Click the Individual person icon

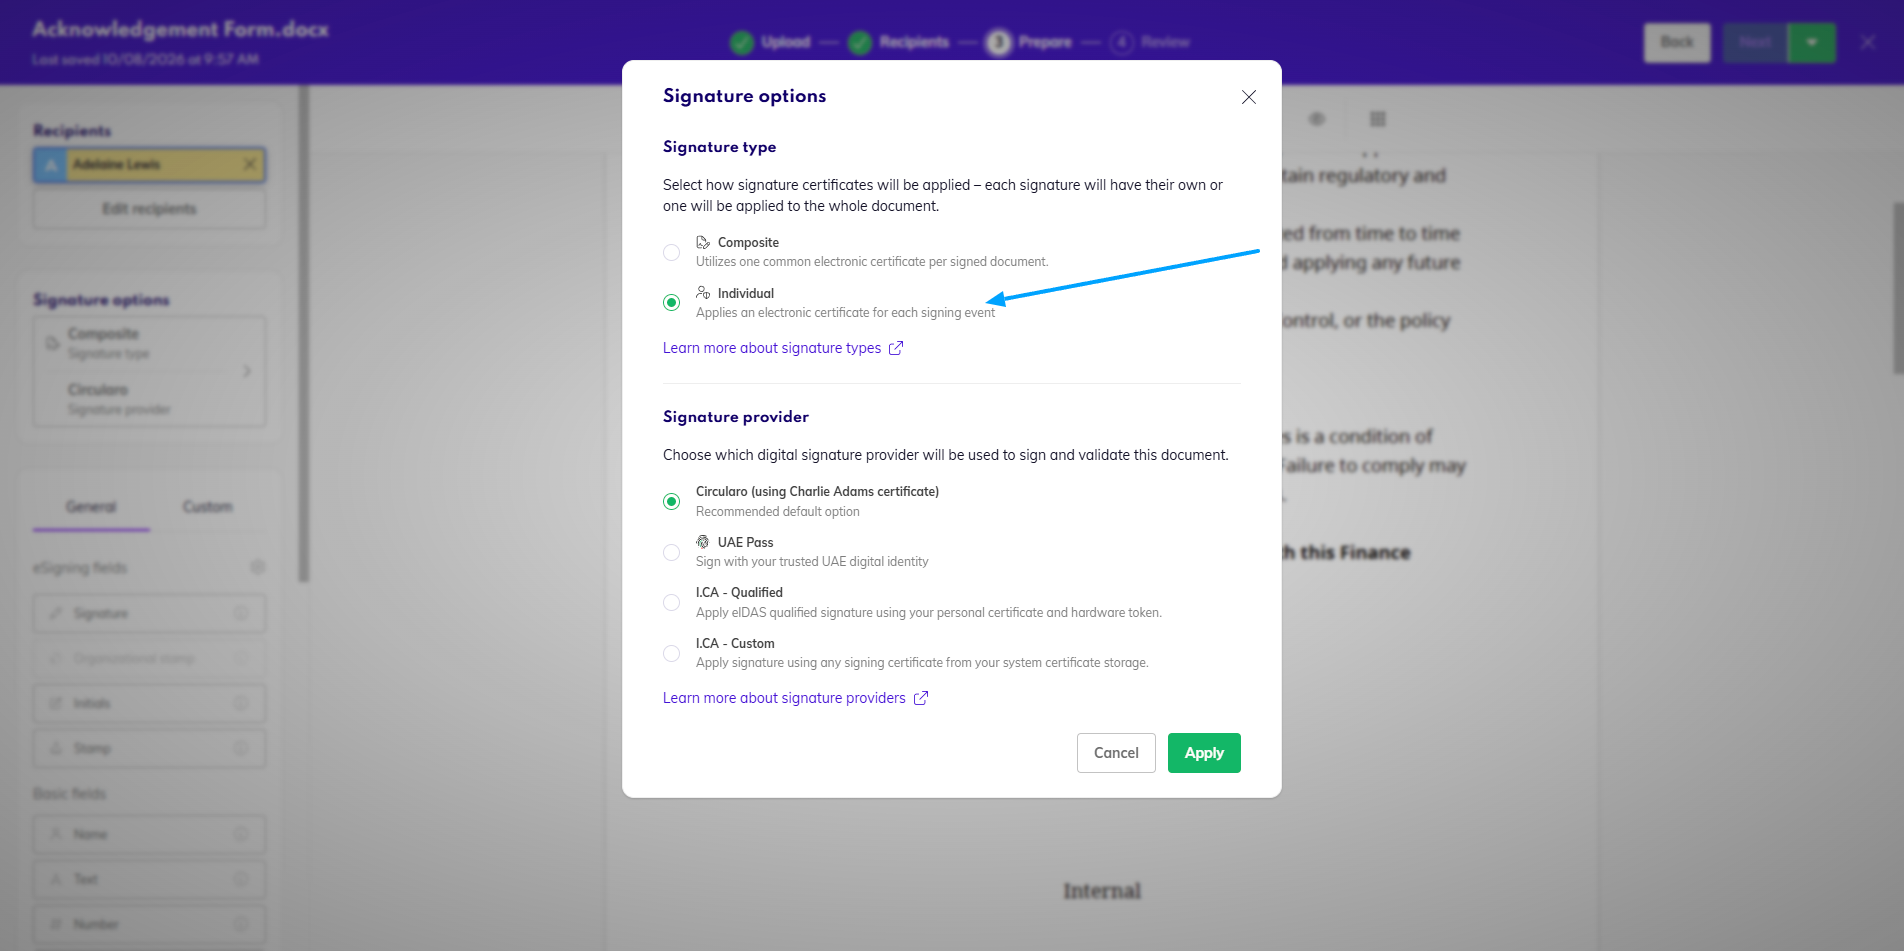click(703, 293)
